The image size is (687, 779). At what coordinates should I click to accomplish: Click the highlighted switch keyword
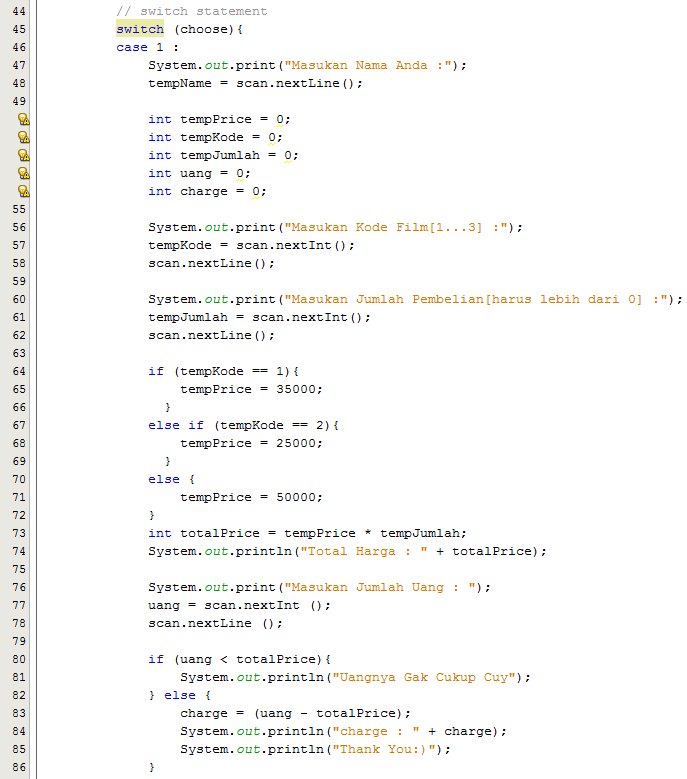[140, 29]
